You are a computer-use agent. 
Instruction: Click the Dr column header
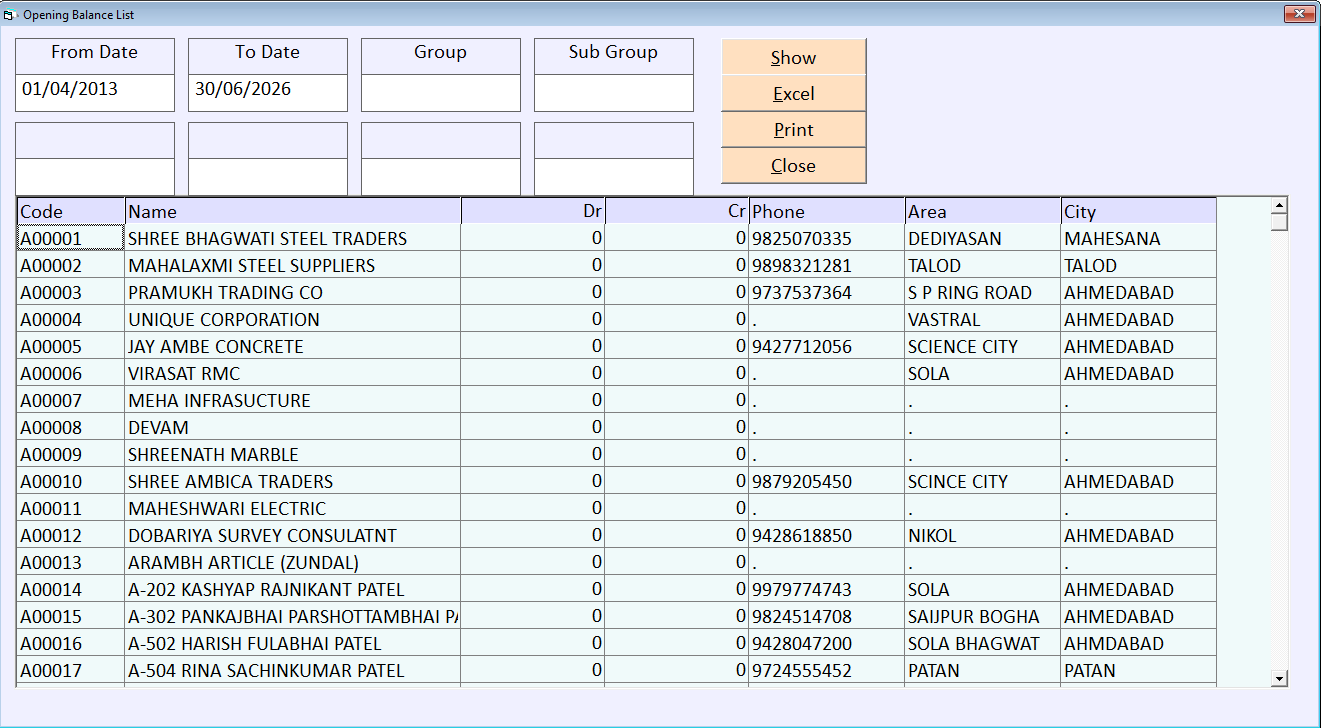tap(533, 211)
